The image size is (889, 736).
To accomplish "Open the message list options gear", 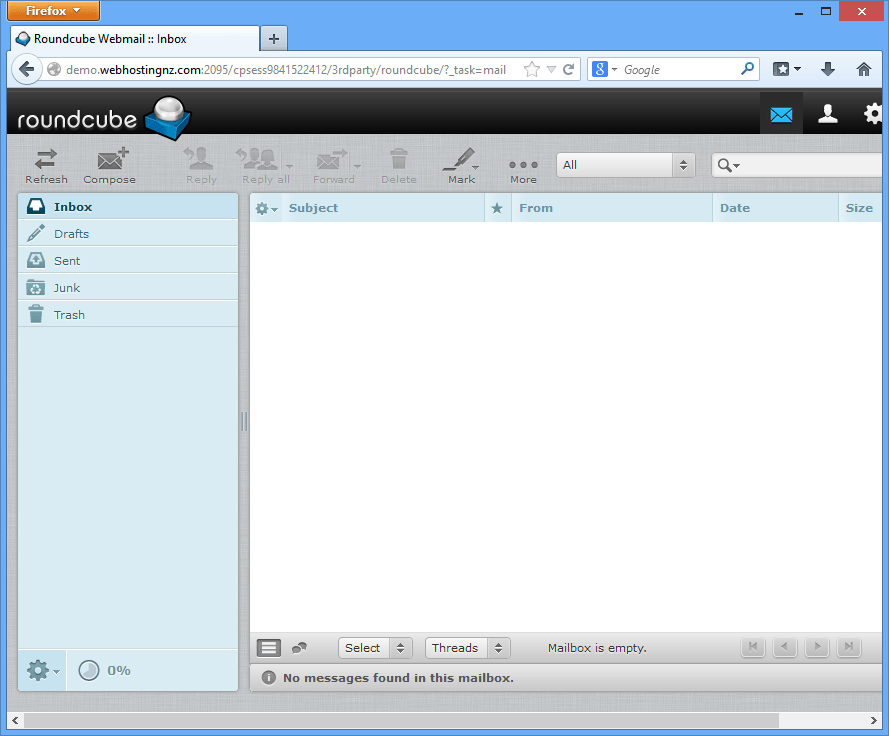I will (x=263, y=208).
